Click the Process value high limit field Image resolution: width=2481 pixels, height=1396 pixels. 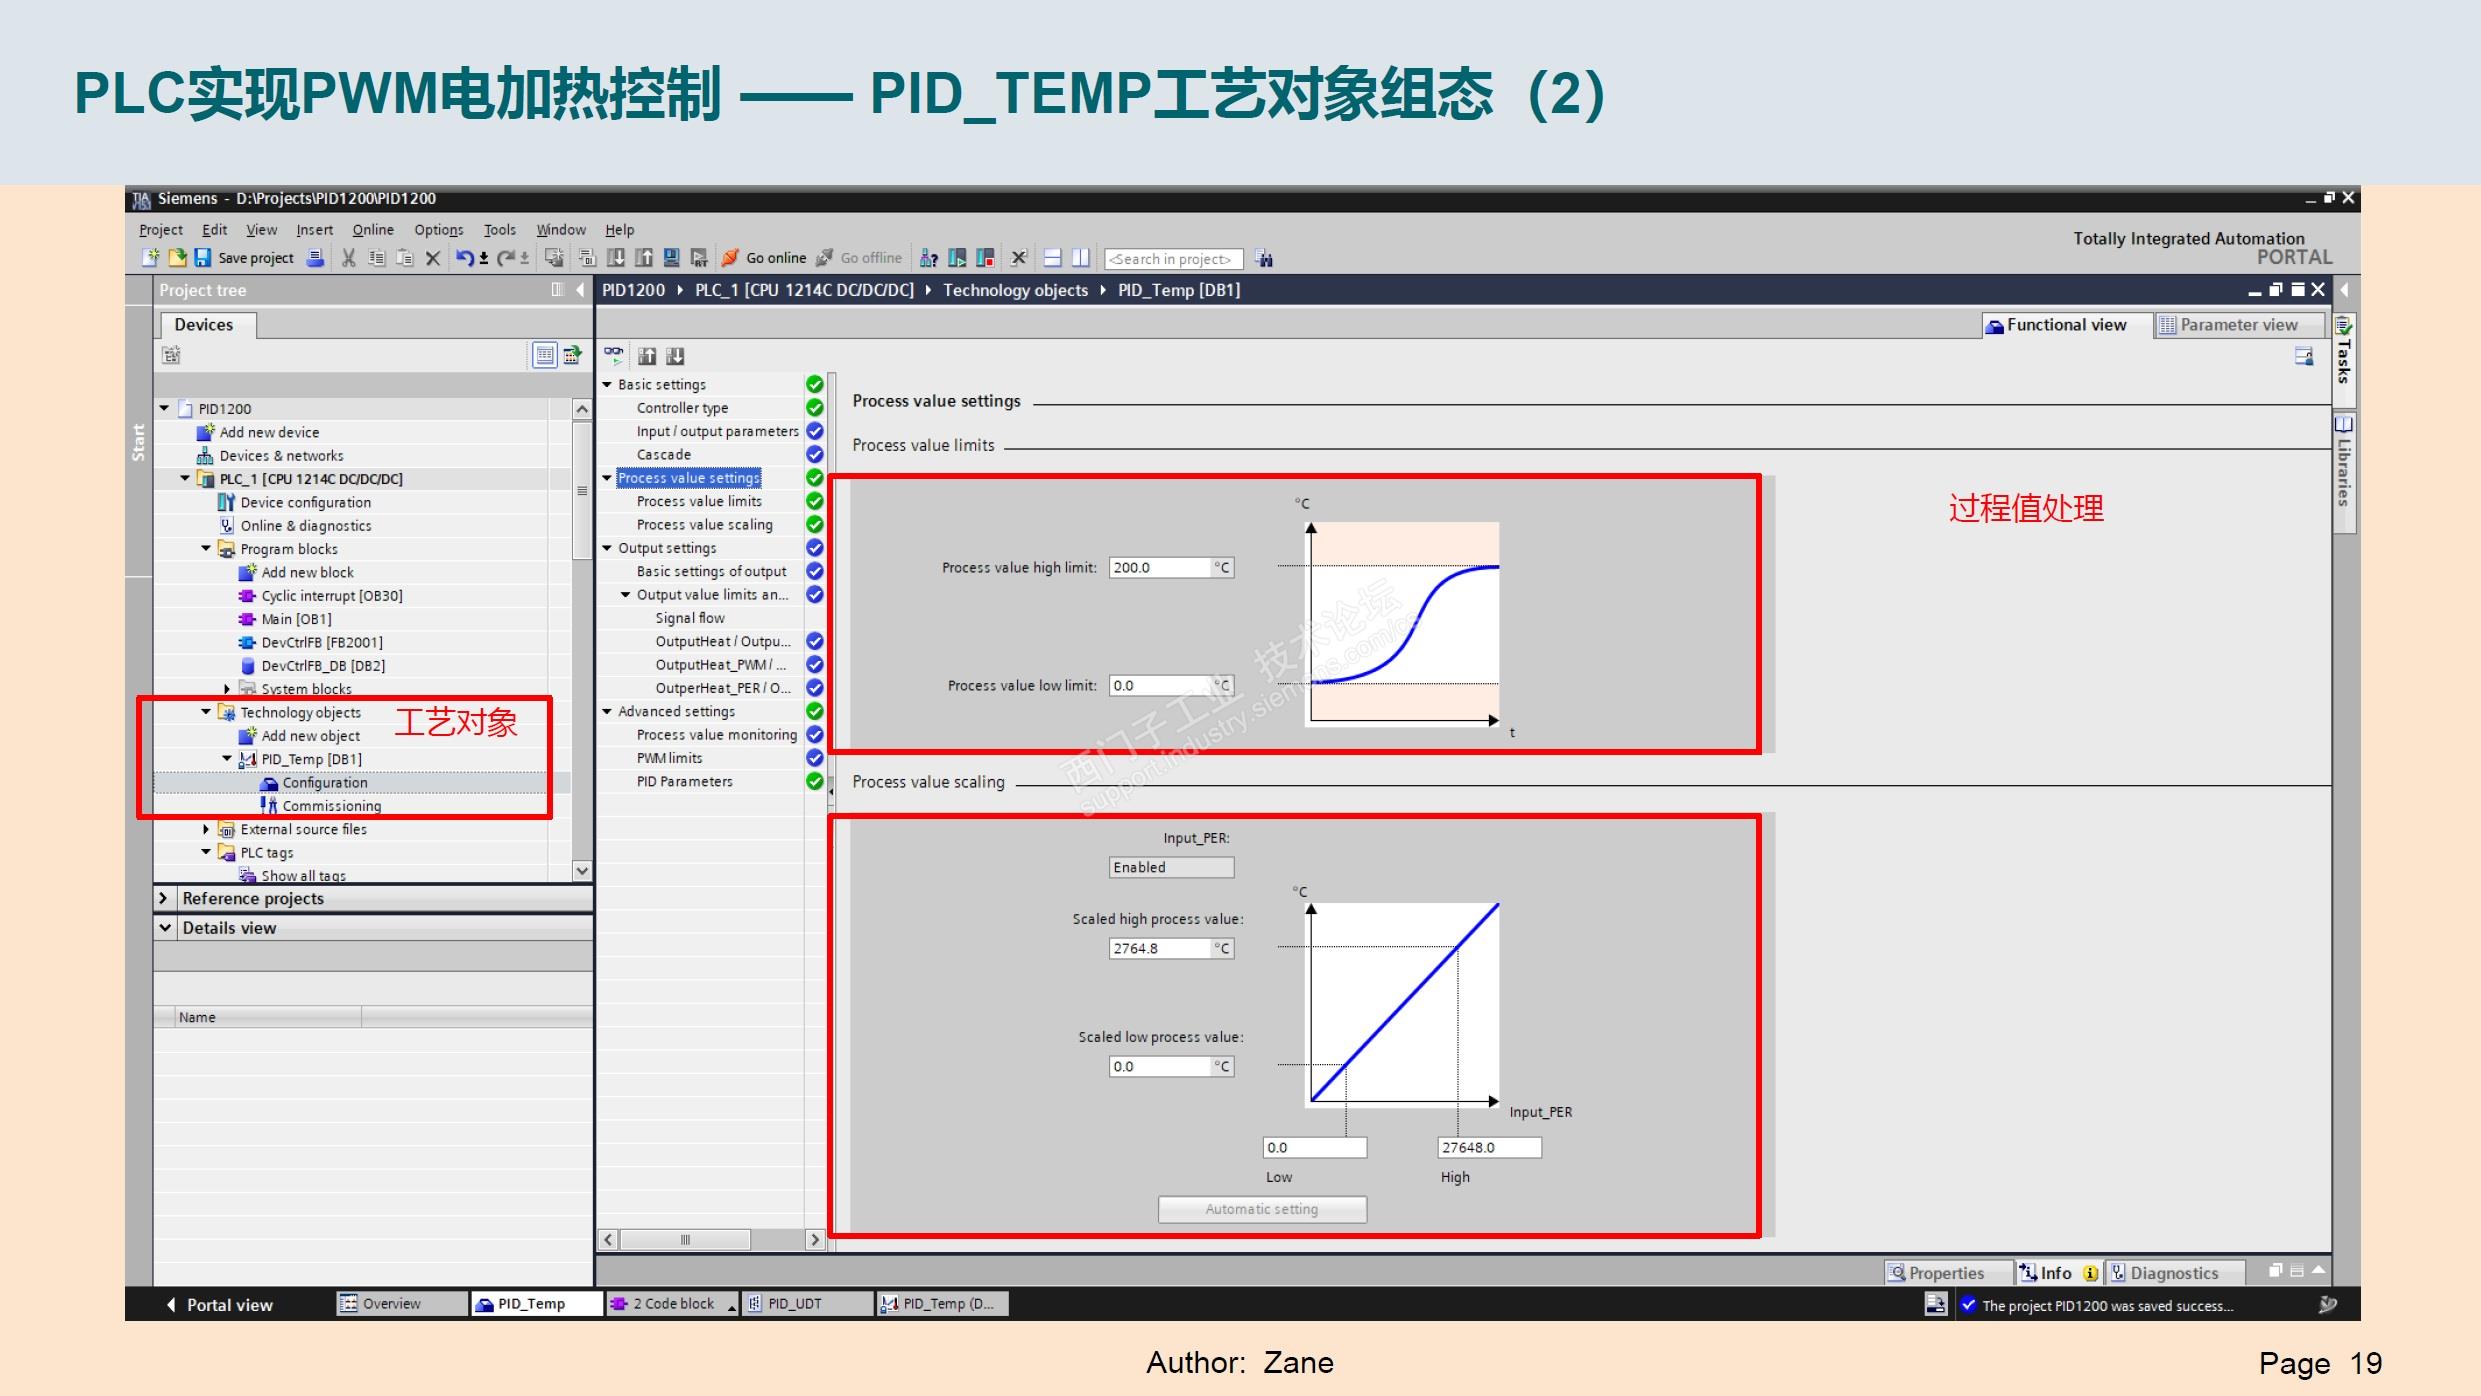(1159, 568)
